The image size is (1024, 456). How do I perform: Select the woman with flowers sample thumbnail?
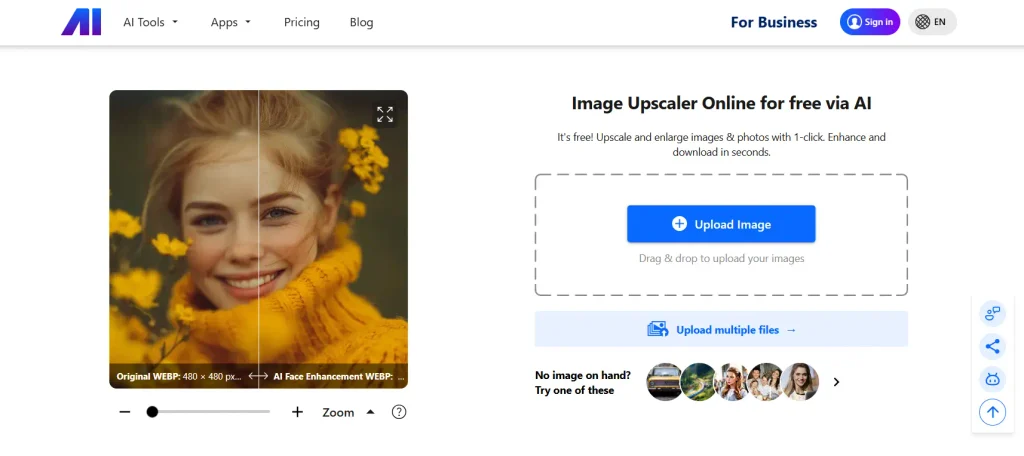731,382
